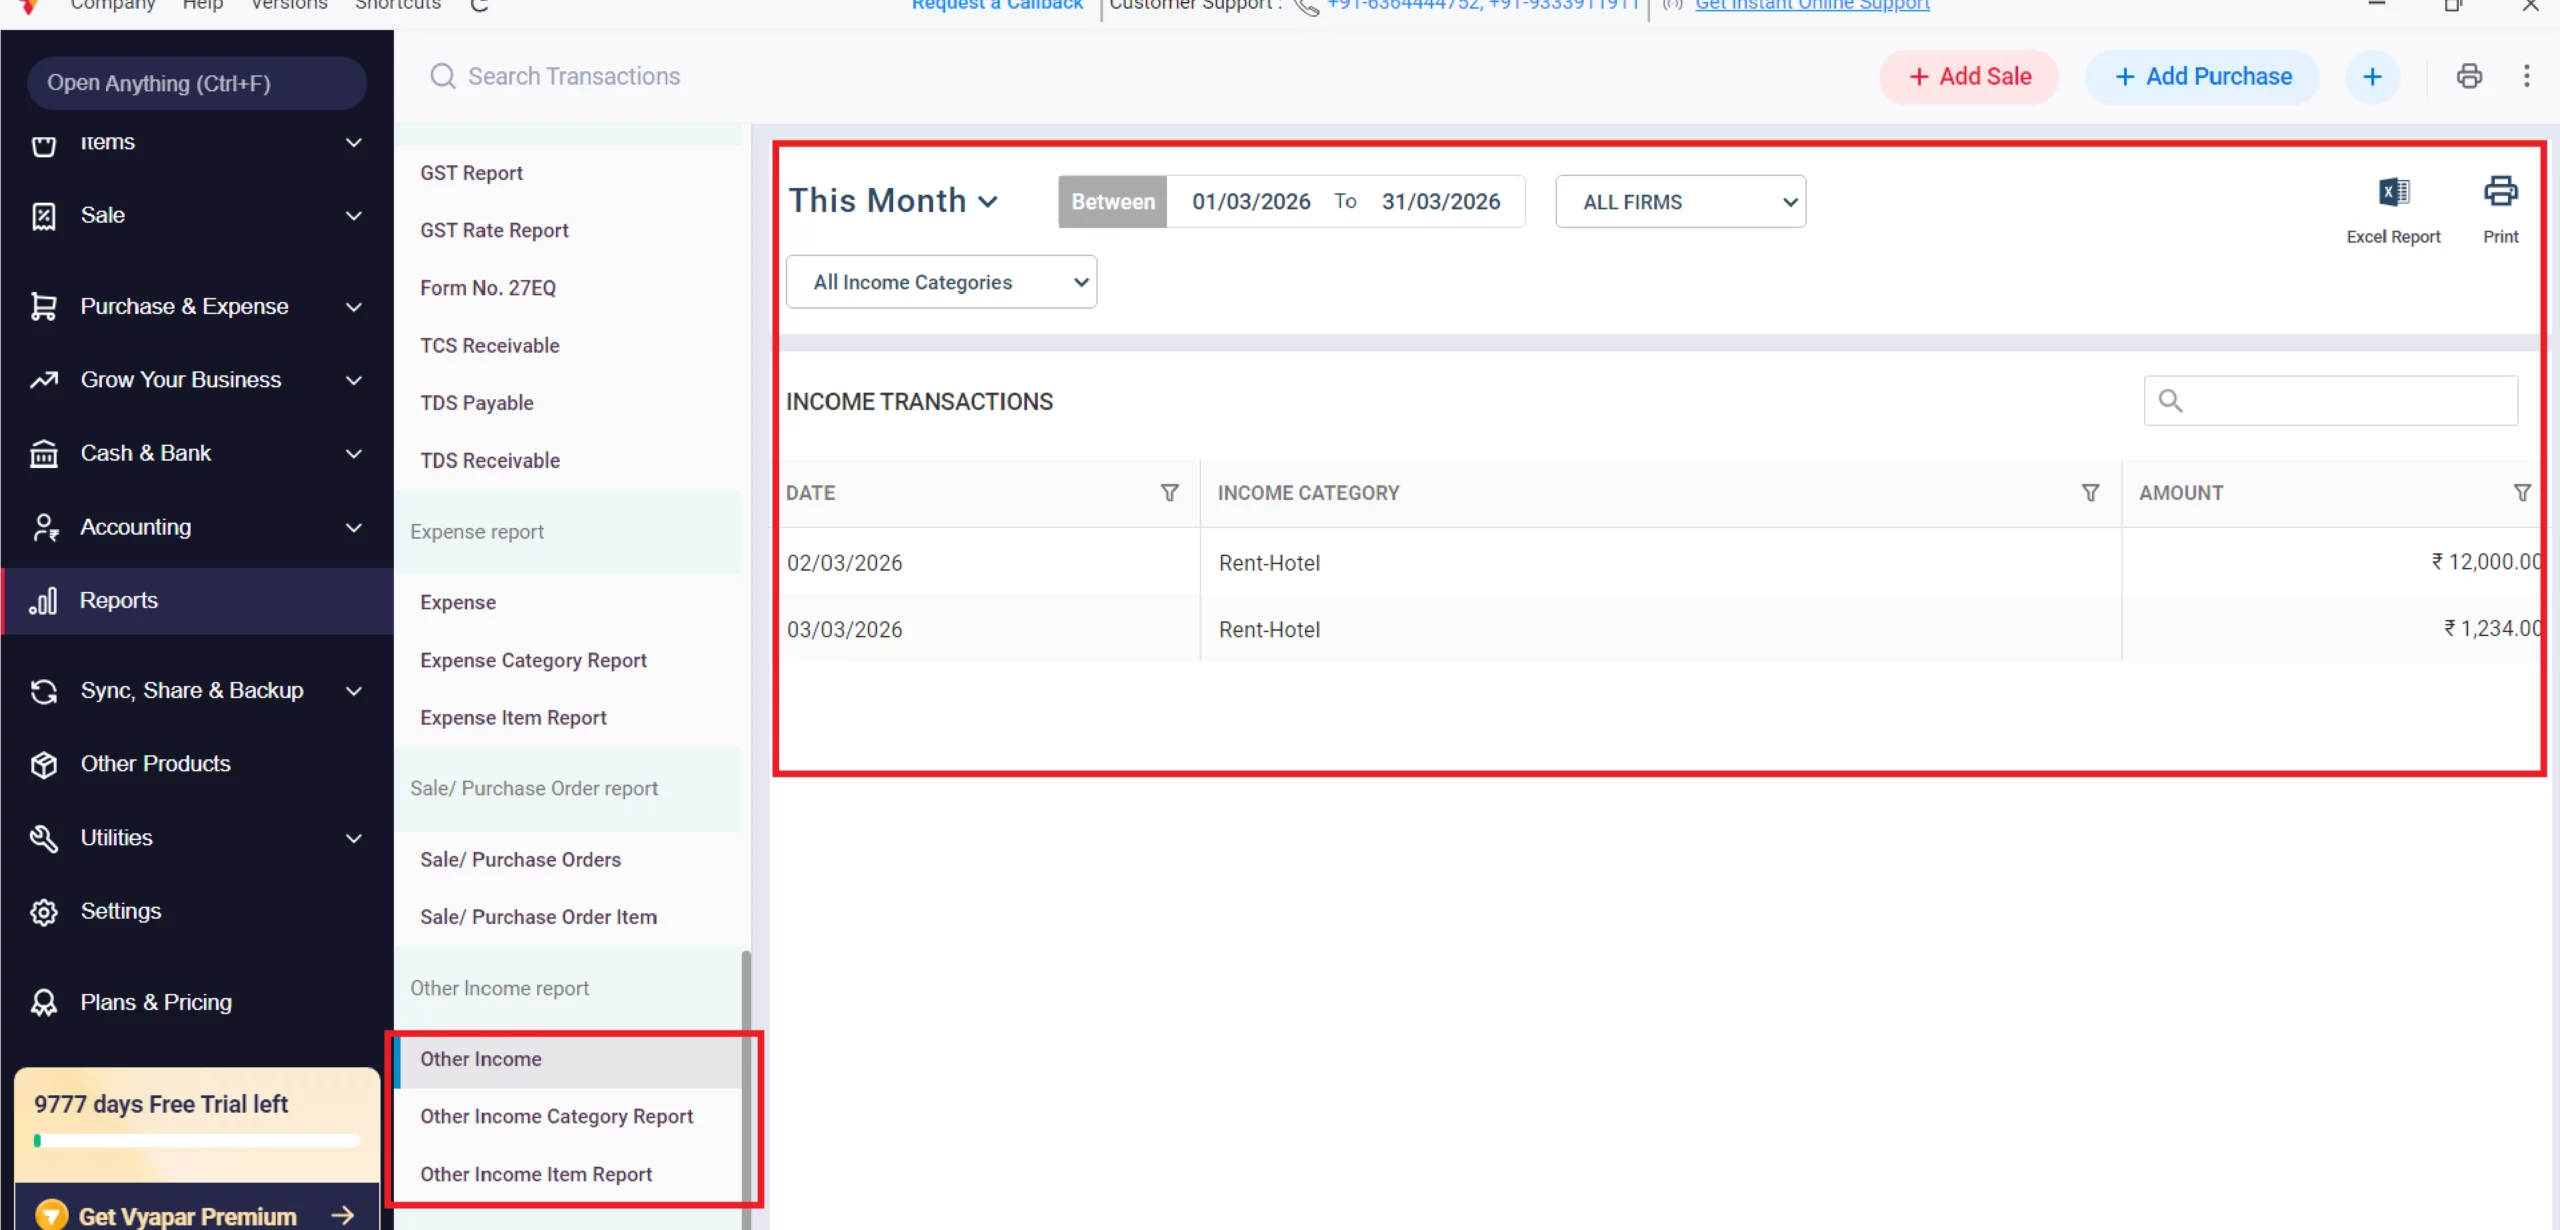Select the Other Products box icon
The height and width of the screenshot is (1230, 2560).
pyautogui.click(x=44, y=763)
